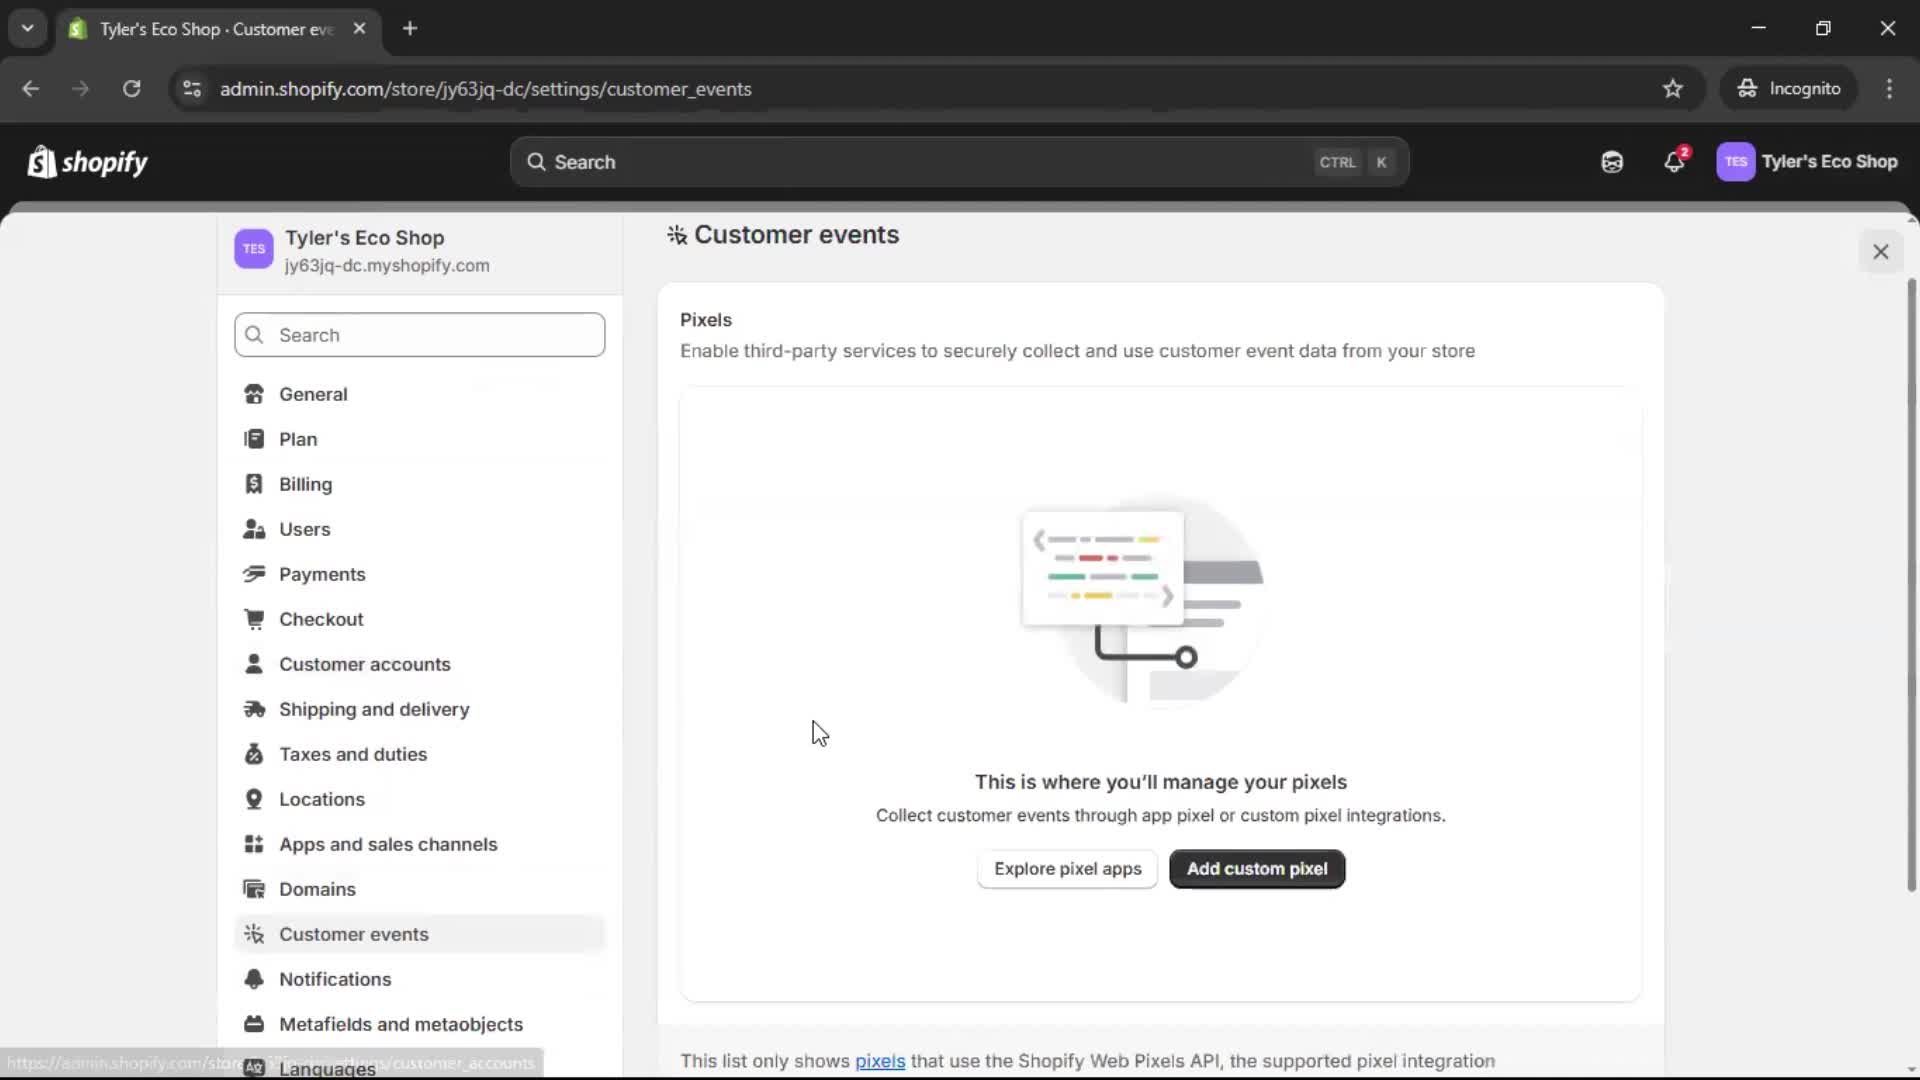The image size is (1920, 1080).
Task: Open Locations settings via the pin icon
Action: pyautogui.click(x=255, y=799)
